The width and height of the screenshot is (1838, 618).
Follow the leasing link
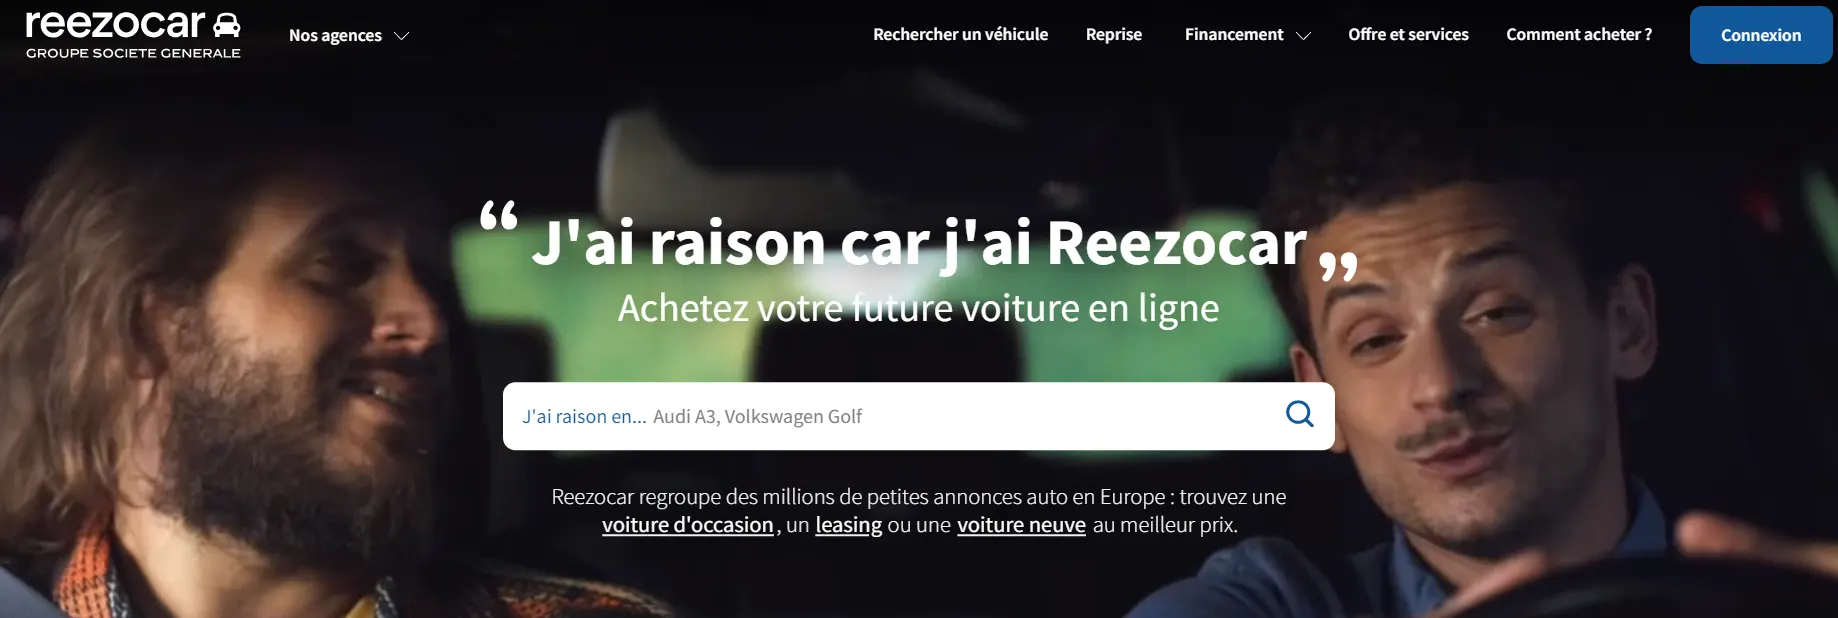[x=849, y=525]
